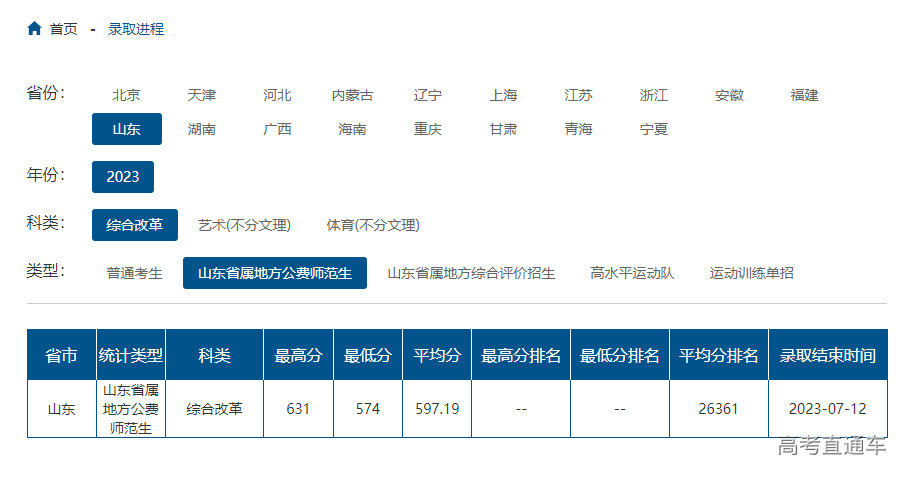
Task: Click the 2023 year button
Action: pos(123,177)
